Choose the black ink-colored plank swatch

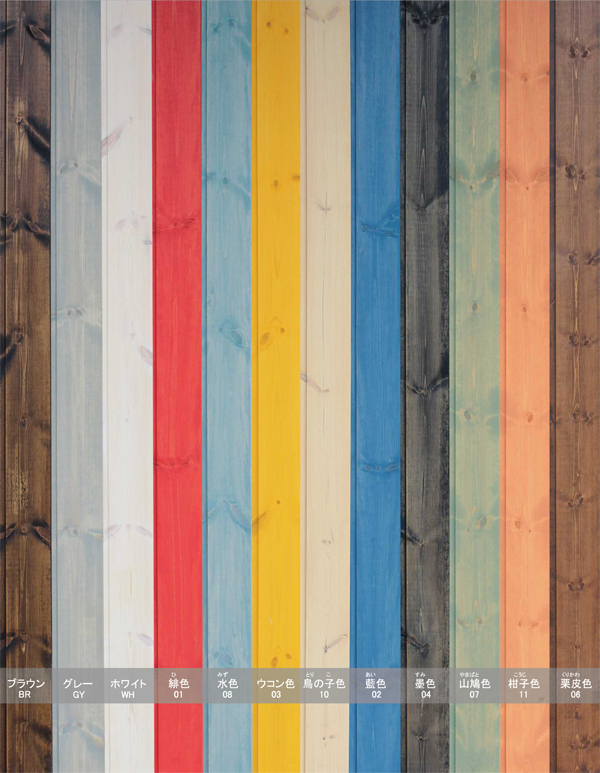[x=425, y=330]
